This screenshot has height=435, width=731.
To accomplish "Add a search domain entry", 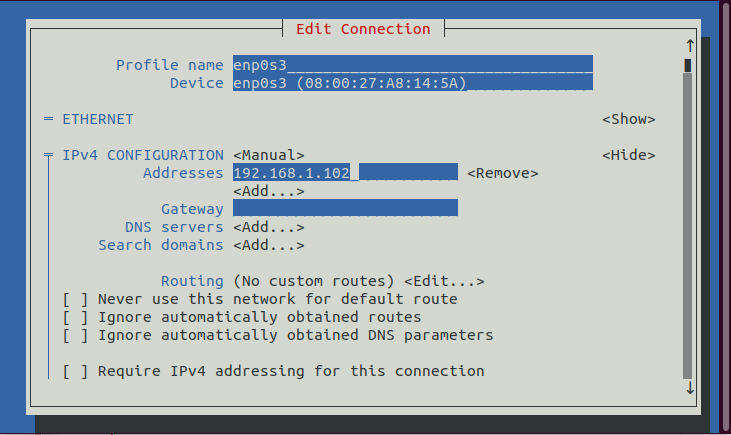I will pos(268,245).
